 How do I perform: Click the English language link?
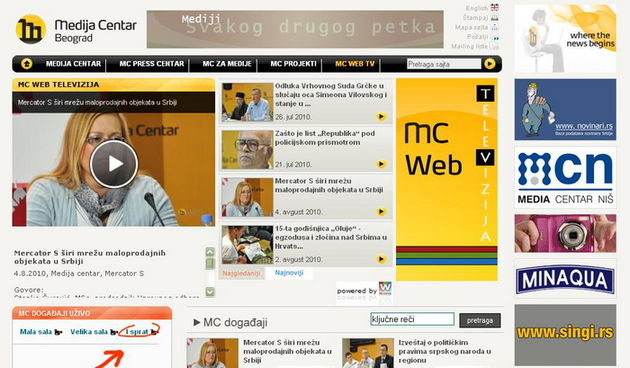coord(477,8)
